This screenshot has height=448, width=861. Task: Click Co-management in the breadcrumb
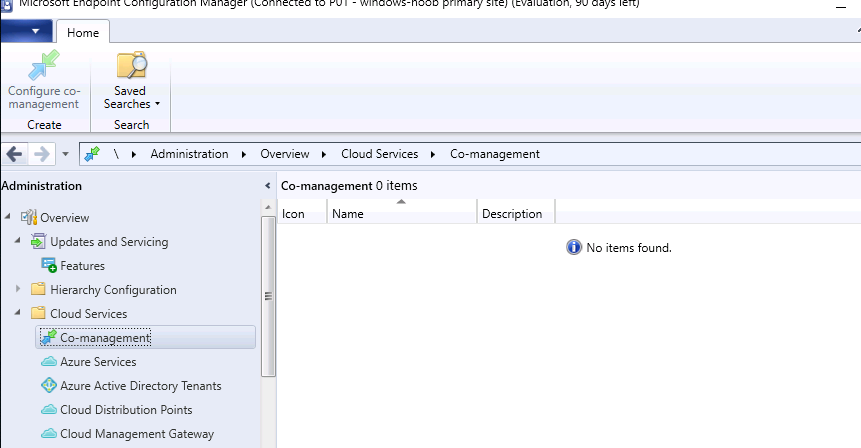click(495, 154)
